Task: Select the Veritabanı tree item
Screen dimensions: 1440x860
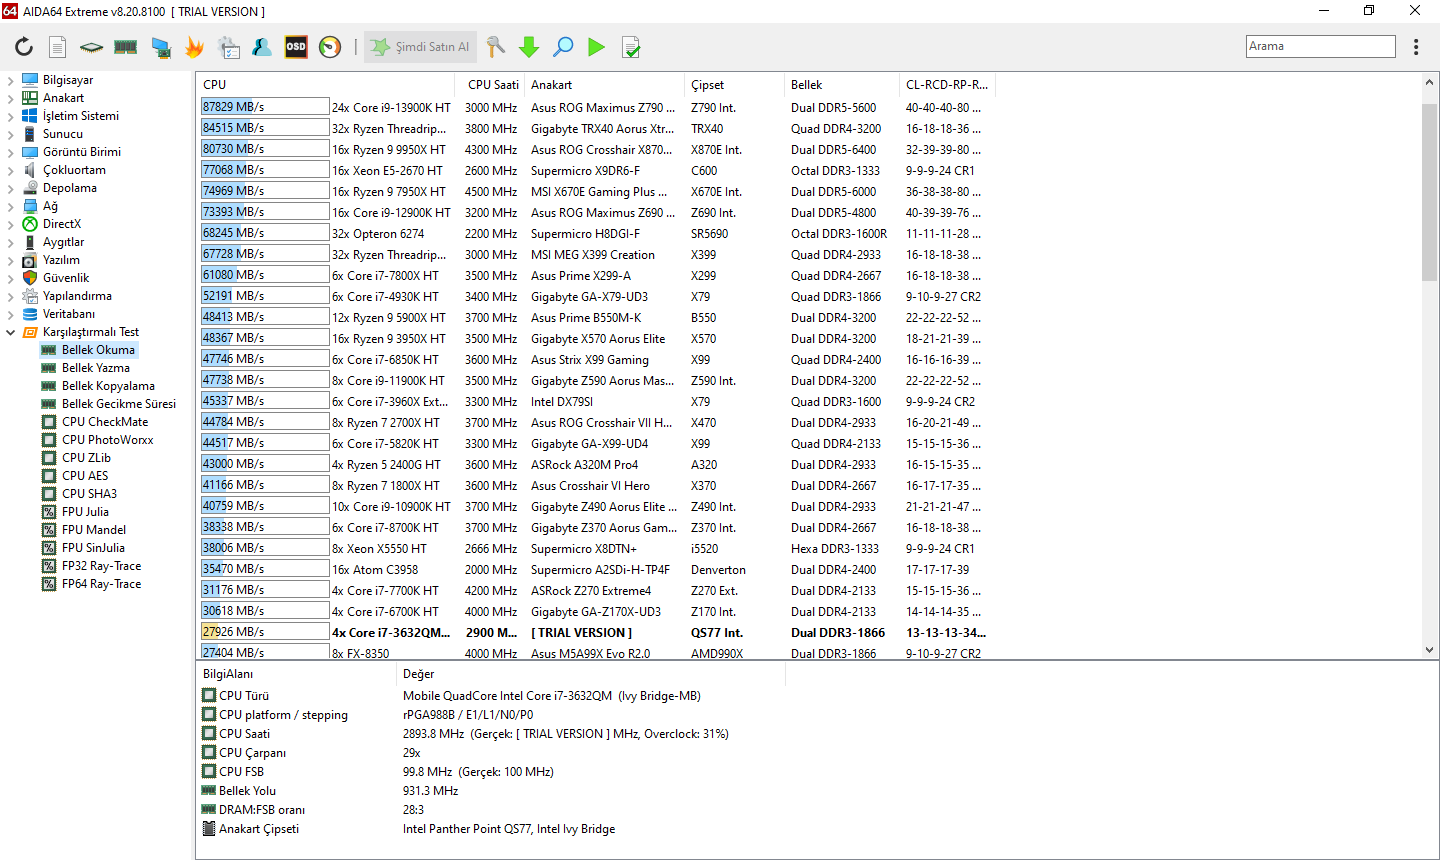Action: pos(69,314)
